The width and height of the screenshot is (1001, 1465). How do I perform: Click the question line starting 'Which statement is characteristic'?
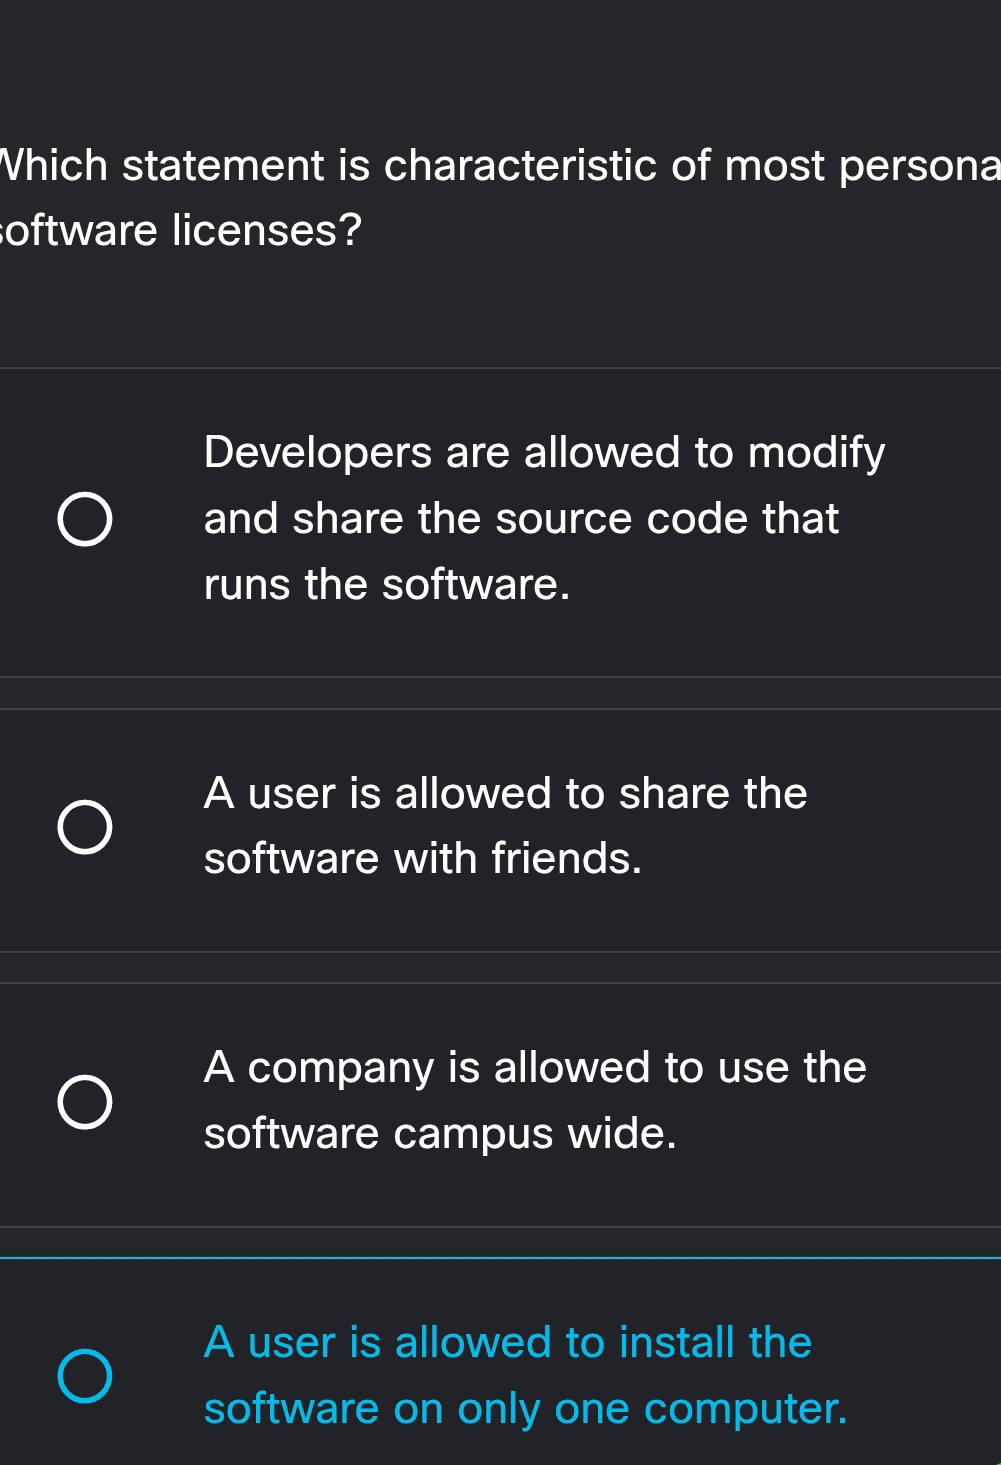tap(500, 166)
